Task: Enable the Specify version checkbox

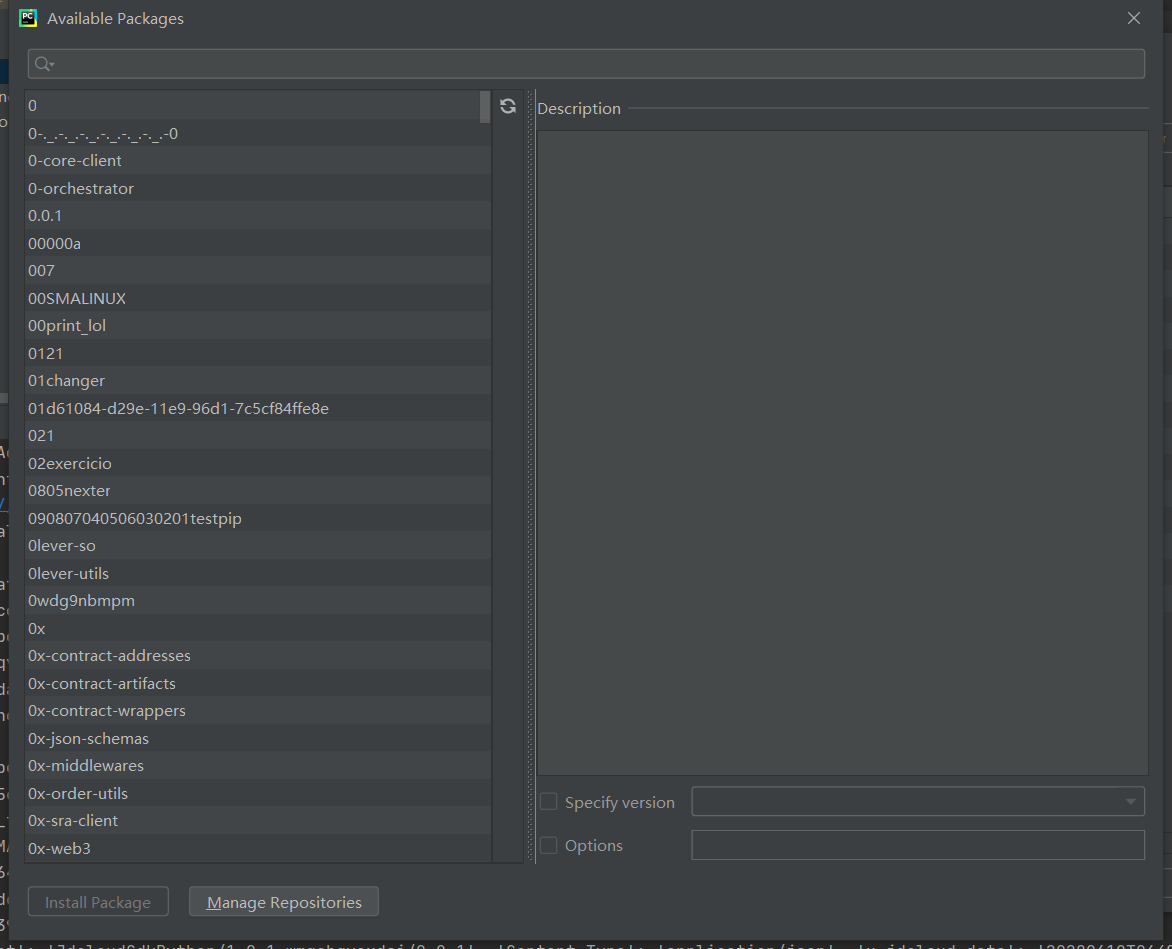Action: click(x=548, y=801)
